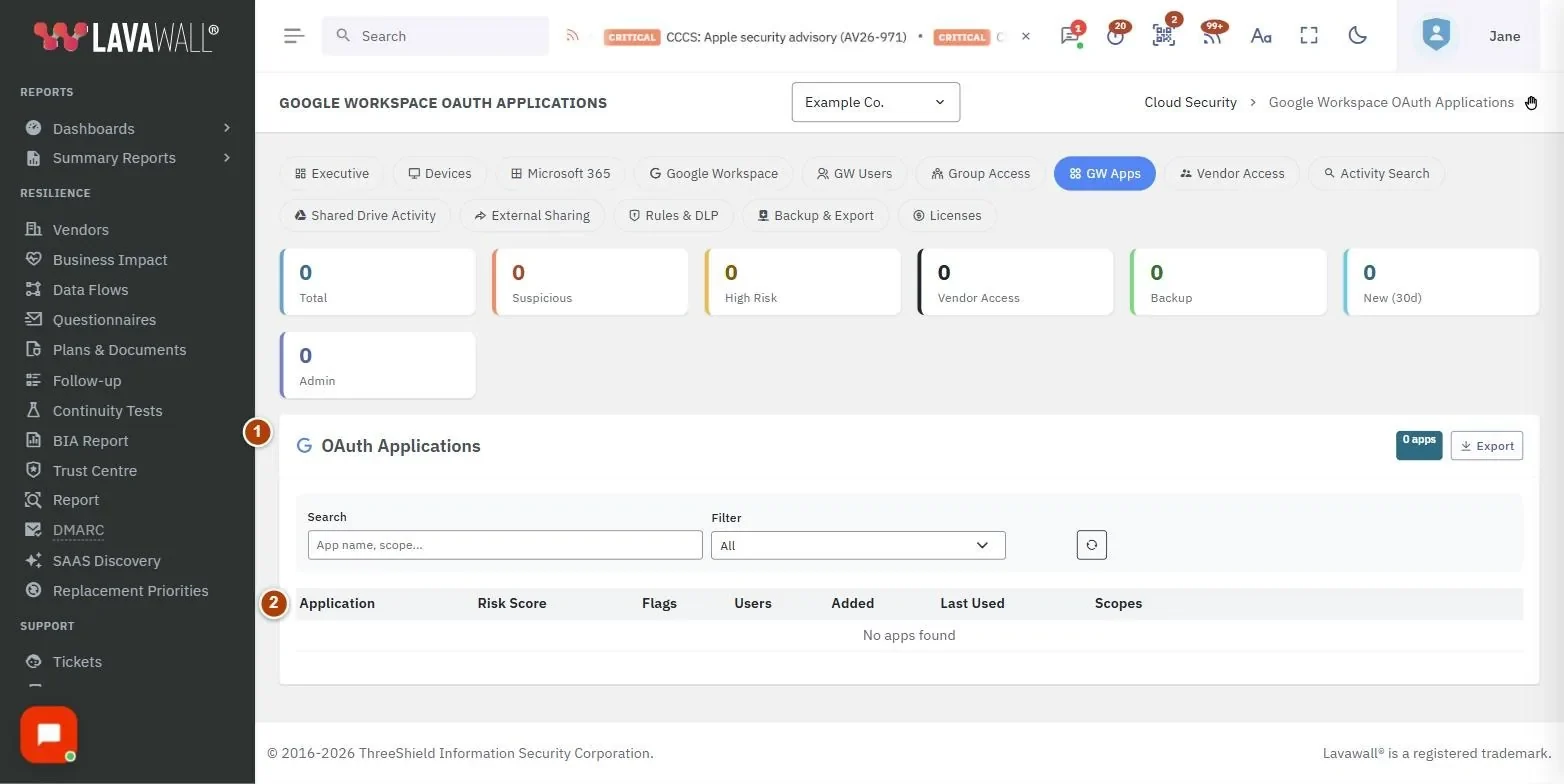Switch to the Group Access tab

point(980,173)
